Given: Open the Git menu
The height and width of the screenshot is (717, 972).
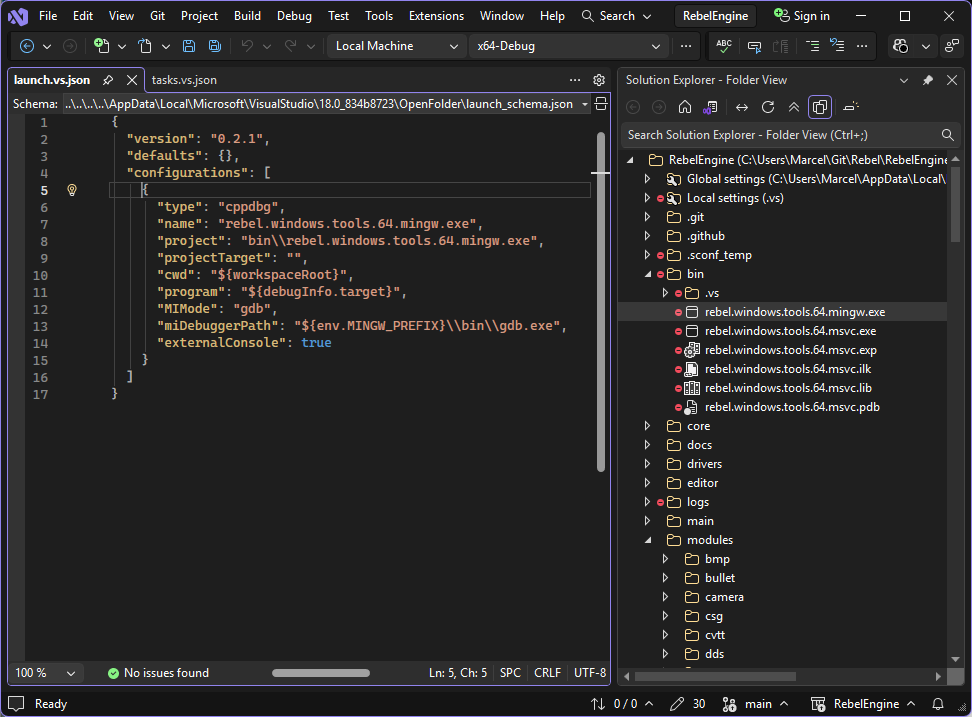Looking at the screenshot, I should coord(157,16).
